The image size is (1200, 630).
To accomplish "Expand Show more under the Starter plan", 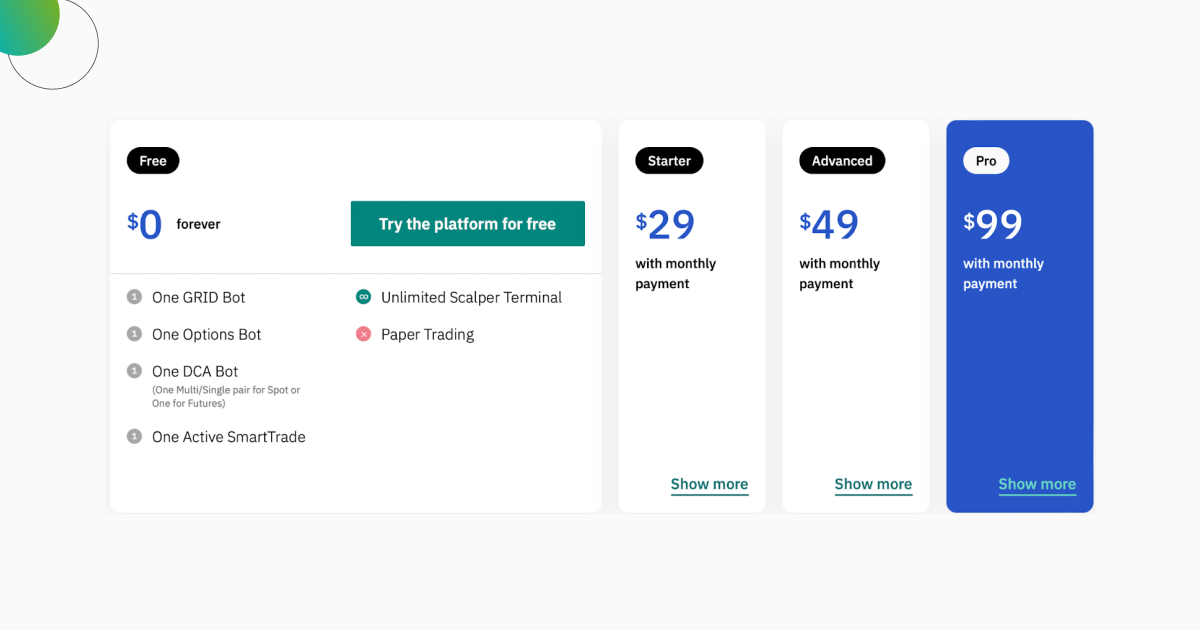I will point(709,484).
